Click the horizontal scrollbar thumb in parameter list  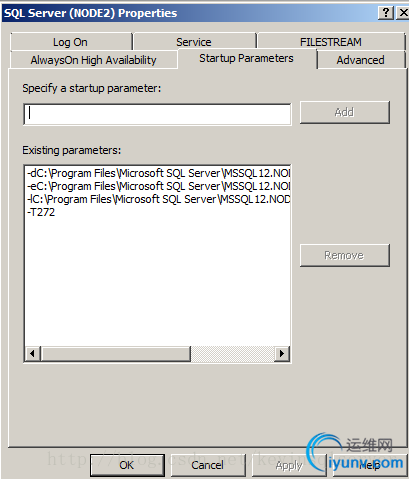point(116,353)
